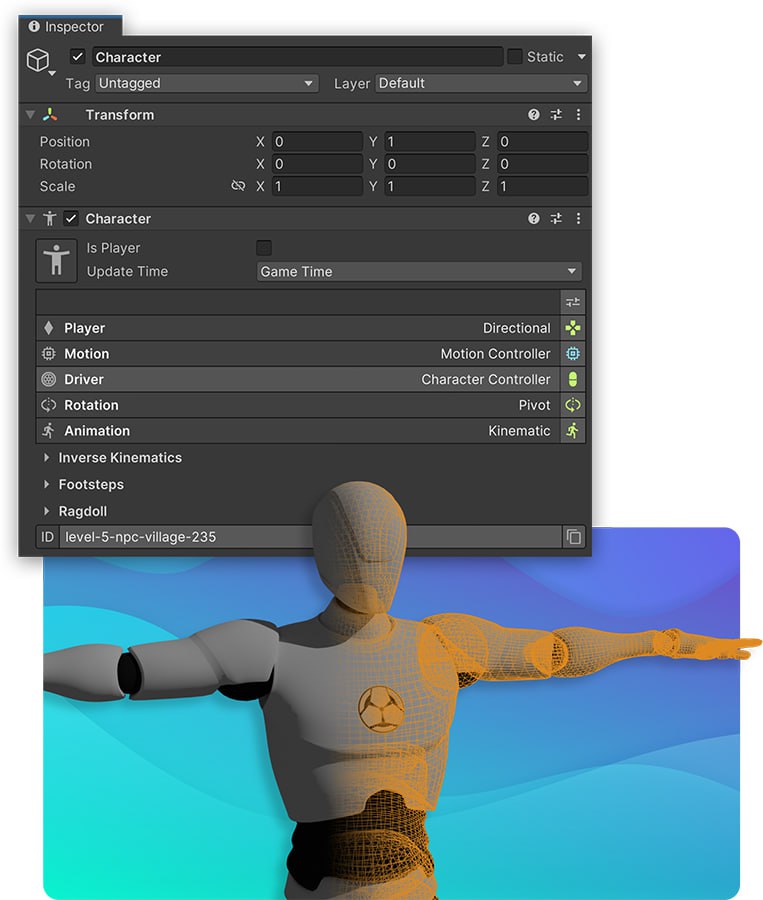
Task: Click the Position Y input field
Action: click(429, 142)
